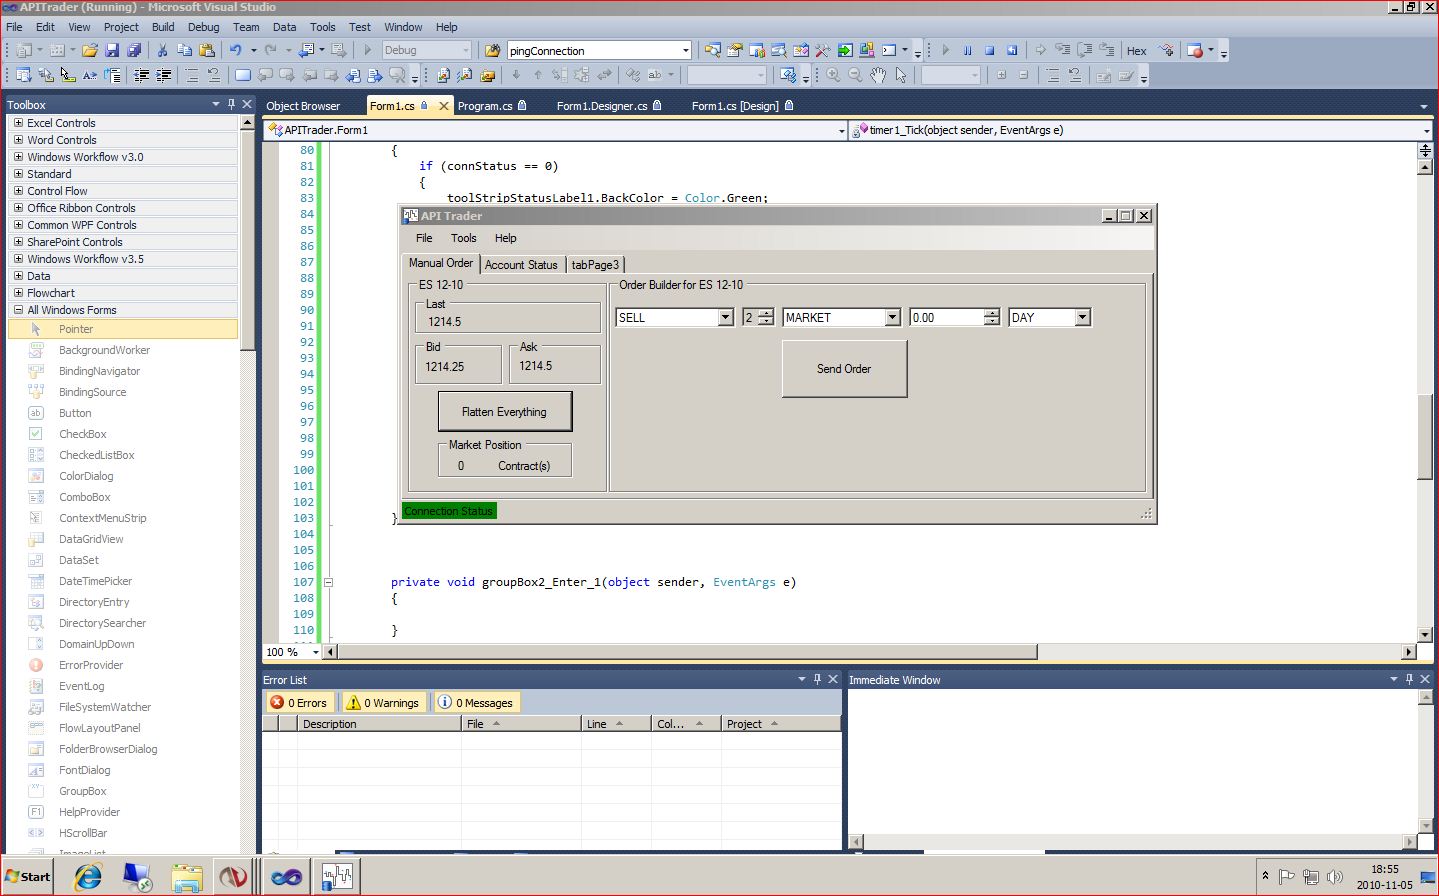Click the API Trader app taskbar button
The height and width of the screenshot is (896, 1439).
pyautogui.click(x=337, y=877)
